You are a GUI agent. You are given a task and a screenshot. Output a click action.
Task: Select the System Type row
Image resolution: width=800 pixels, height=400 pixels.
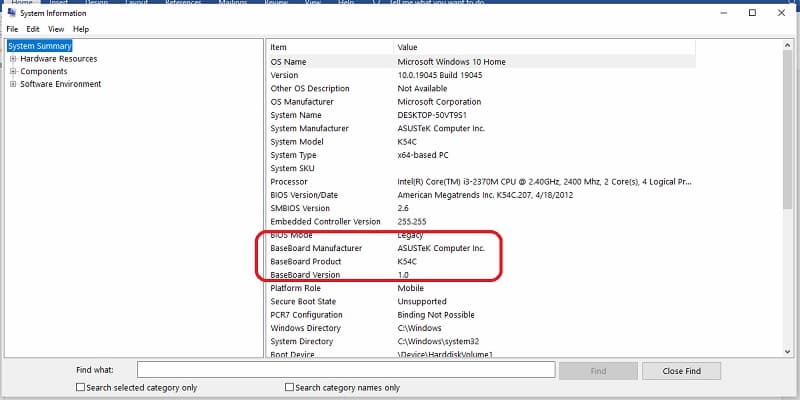click(482, 155)
